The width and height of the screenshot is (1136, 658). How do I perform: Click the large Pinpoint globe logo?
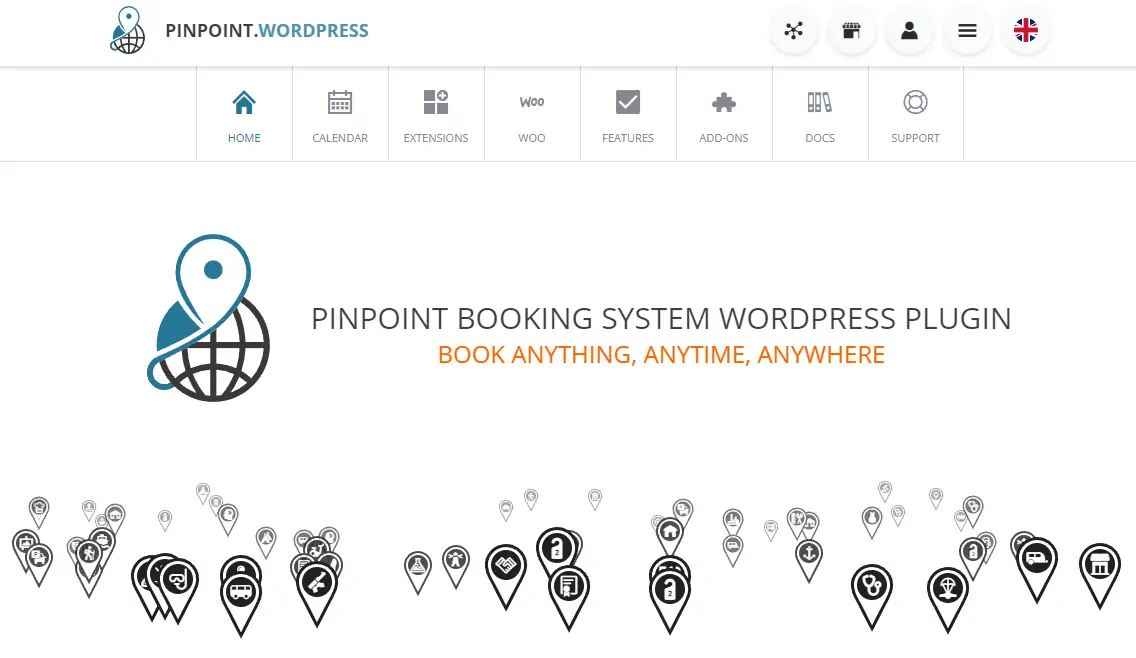tap(209, 318)
